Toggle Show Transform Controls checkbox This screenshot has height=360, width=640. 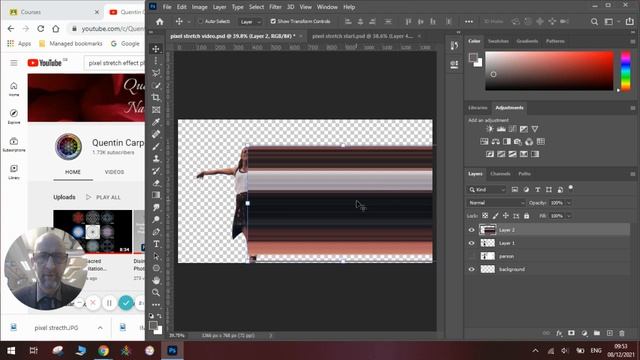tap(273, 21)
